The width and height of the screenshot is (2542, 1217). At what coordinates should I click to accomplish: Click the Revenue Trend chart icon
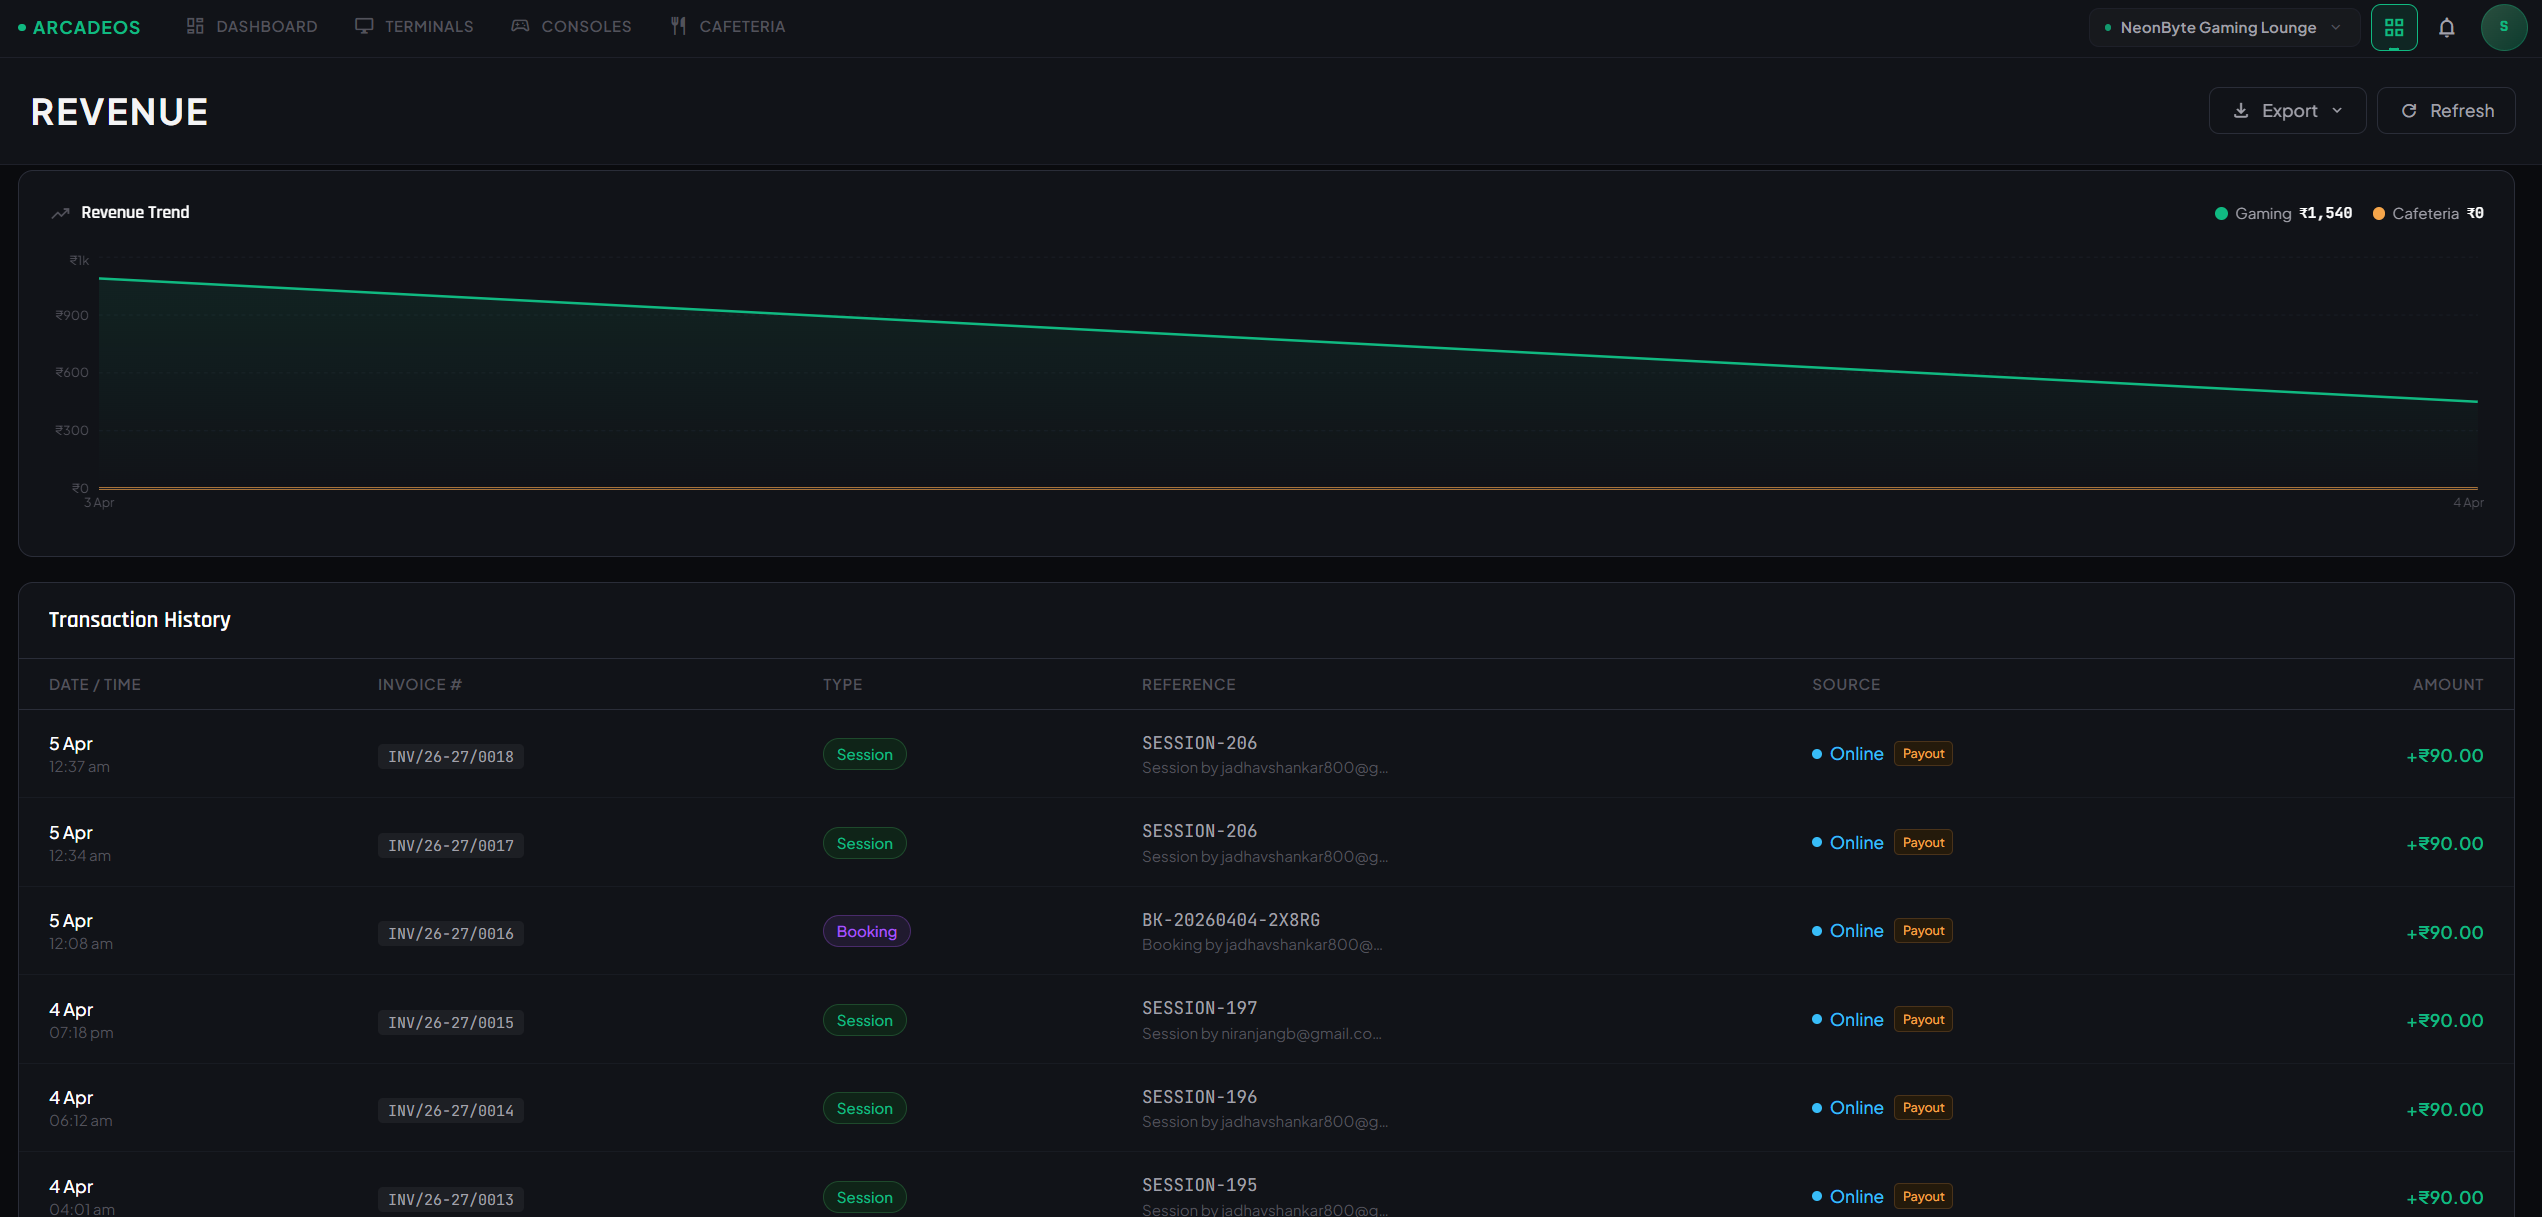[60, 213]
